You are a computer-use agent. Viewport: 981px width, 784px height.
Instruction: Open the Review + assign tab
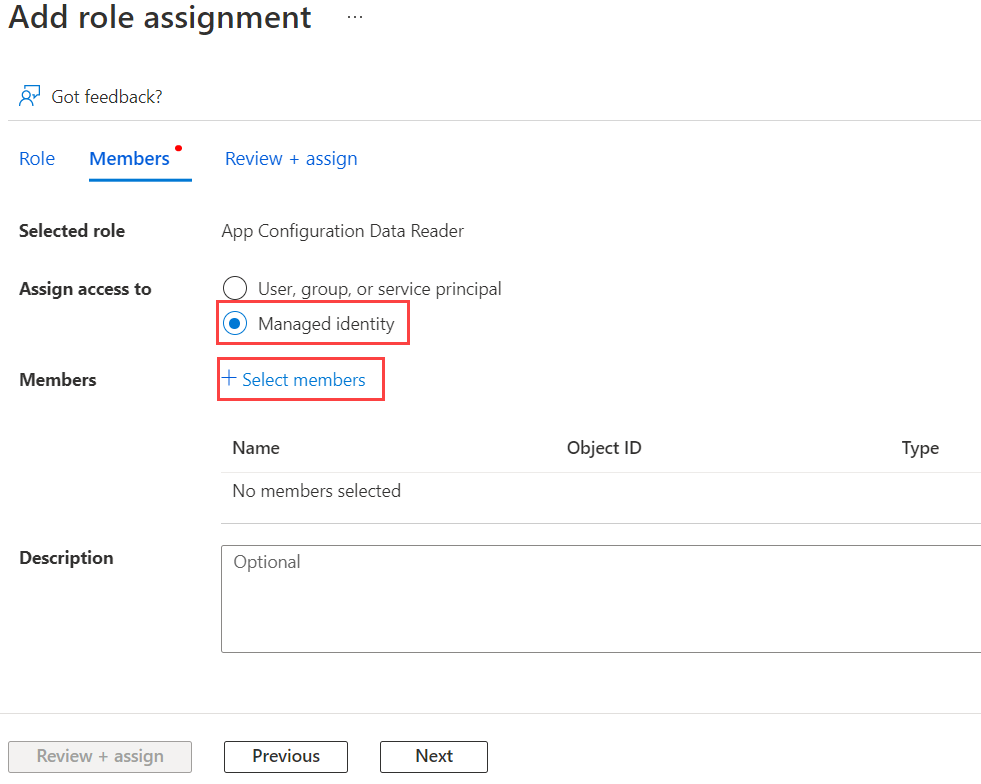point(291,158)
